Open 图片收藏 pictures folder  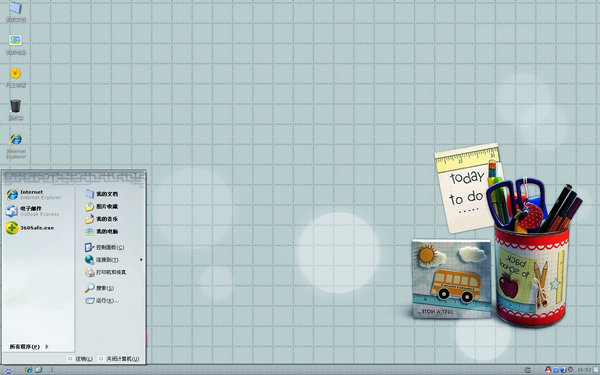tap(101, 207)
